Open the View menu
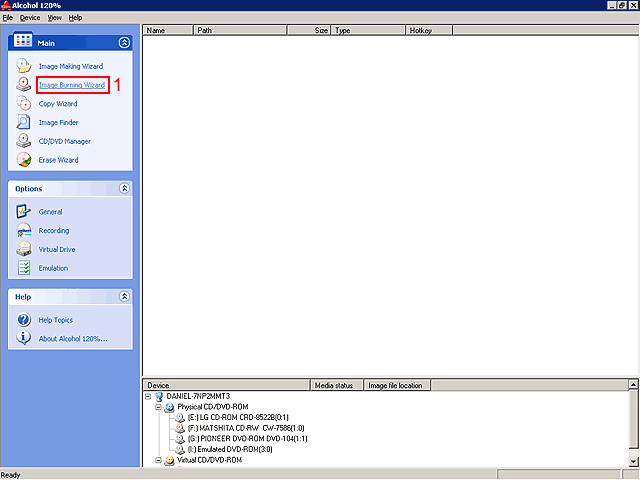Screen dimensions: 640x480 [x=54, y=18]
